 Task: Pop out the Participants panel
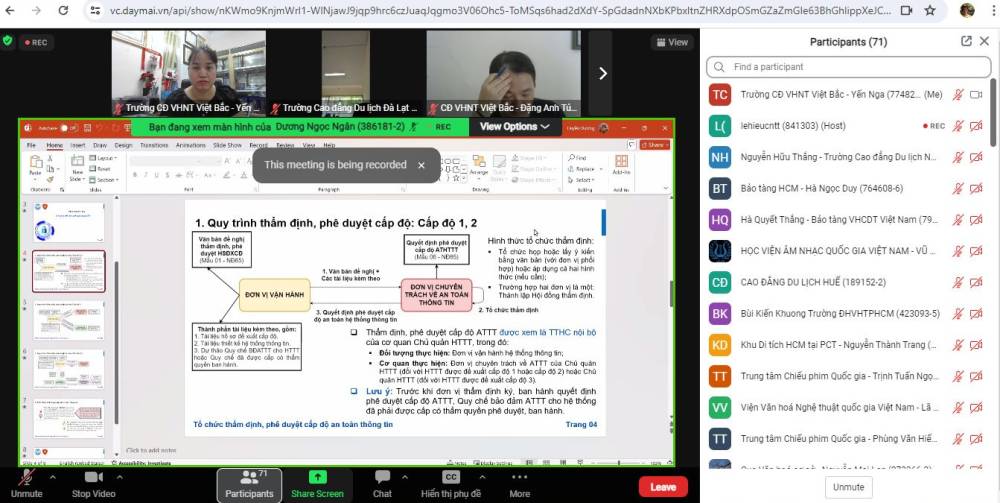click(x=966, y=41)
